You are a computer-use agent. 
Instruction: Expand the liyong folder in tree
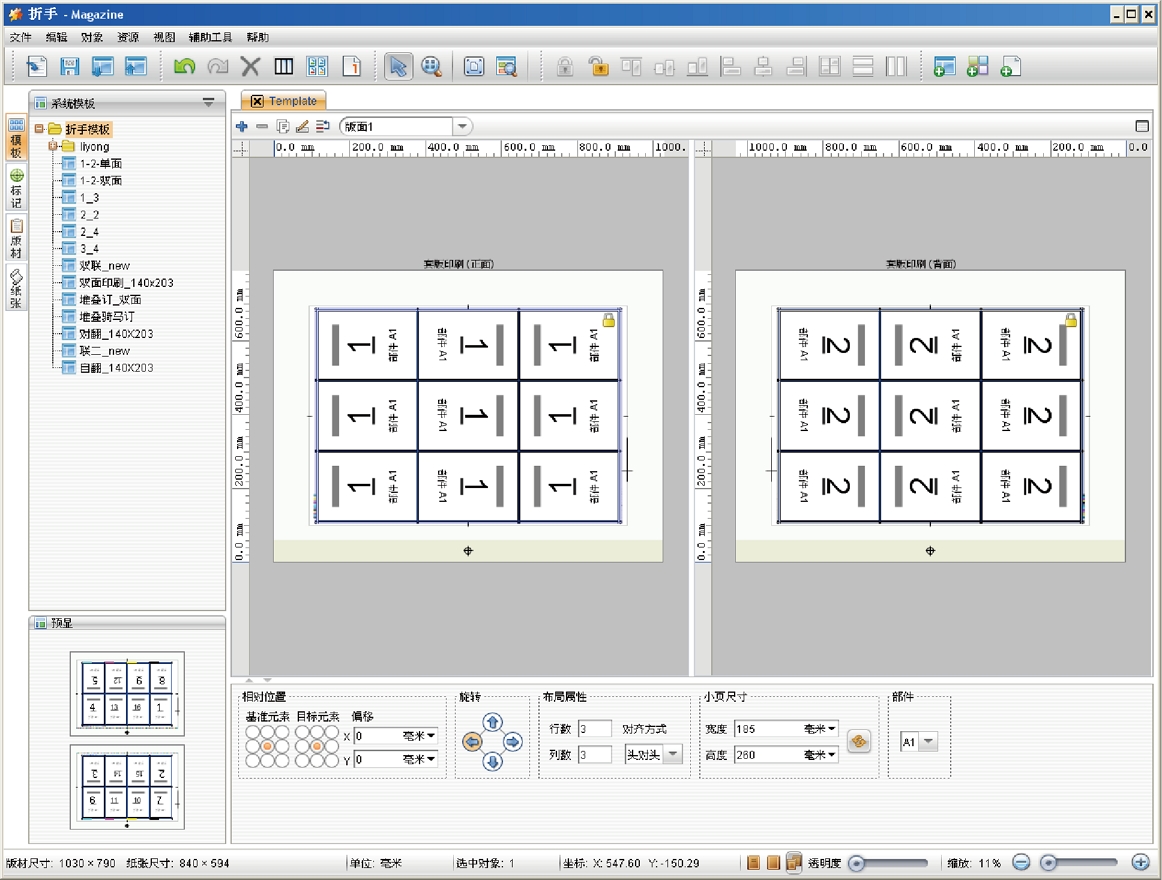point(54,147)
